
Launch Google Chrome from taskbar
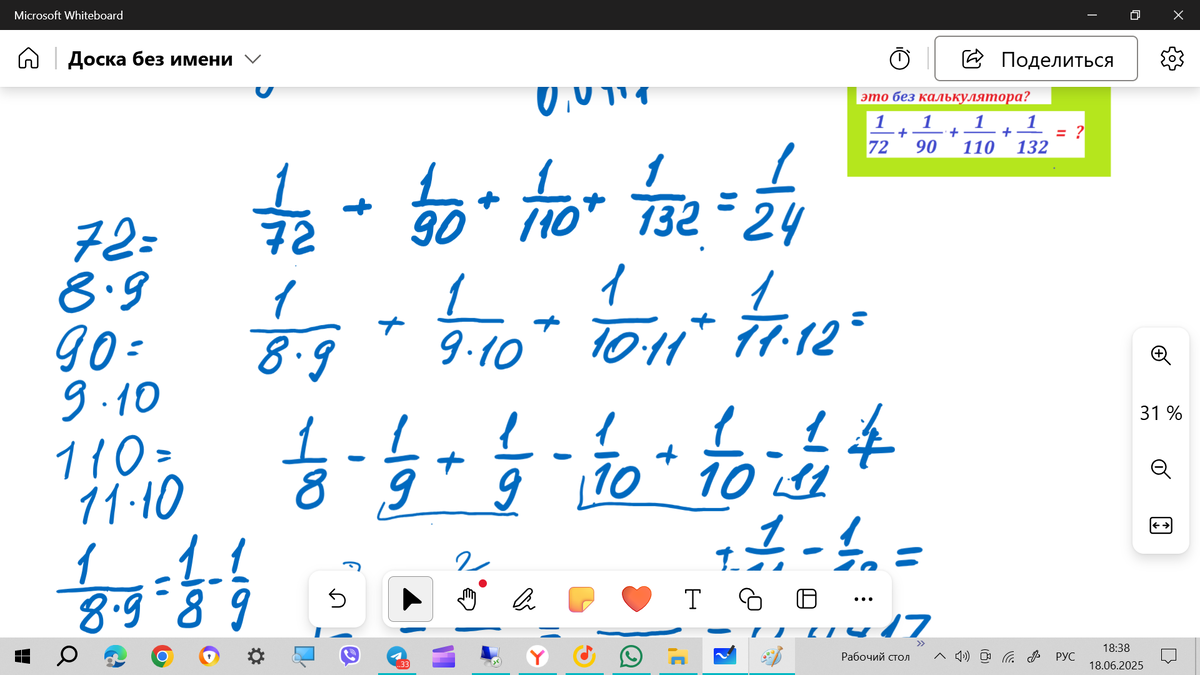162,656
